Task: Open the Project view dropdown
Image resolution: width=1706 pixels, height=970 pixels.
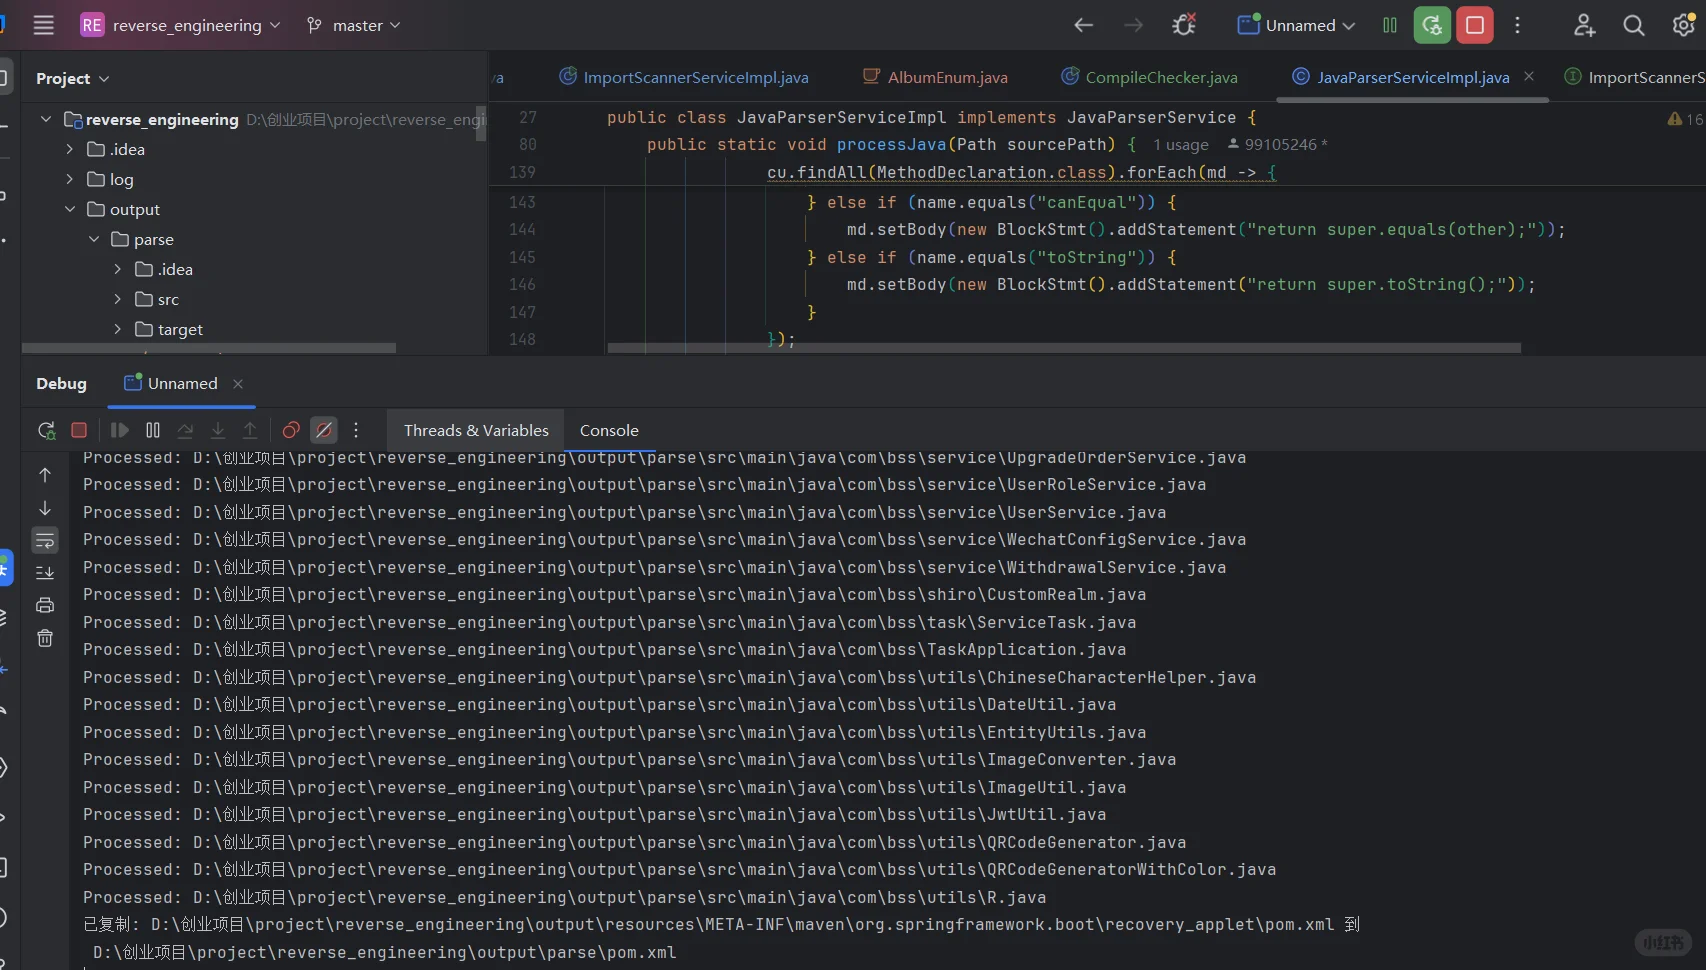Action: [73, 78]
